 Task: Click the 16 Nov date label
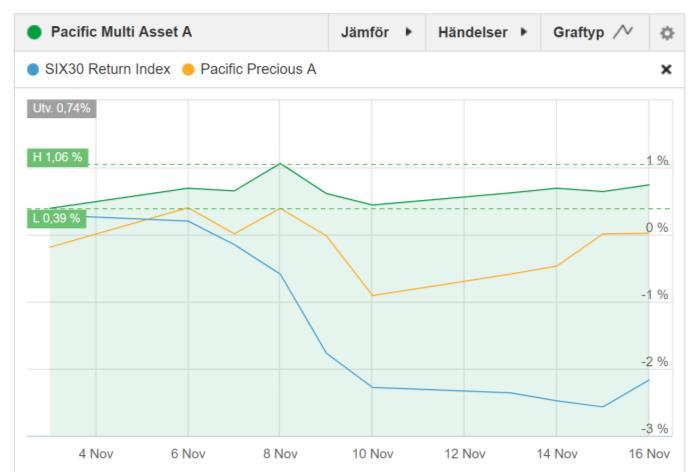(x=649, y=454)
